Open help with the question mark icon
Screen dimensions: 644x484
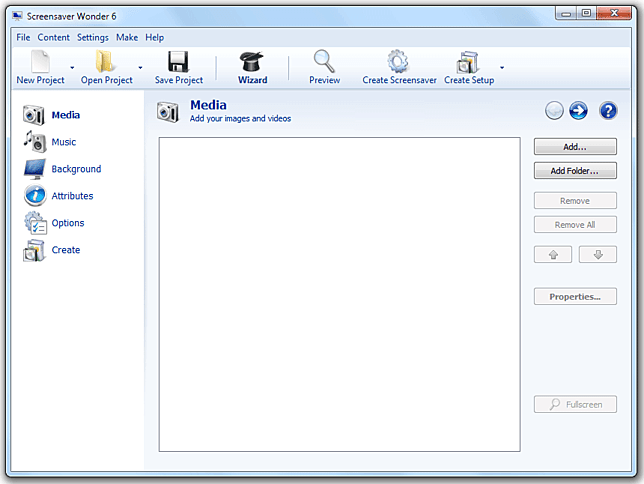[x=608, y=111]
